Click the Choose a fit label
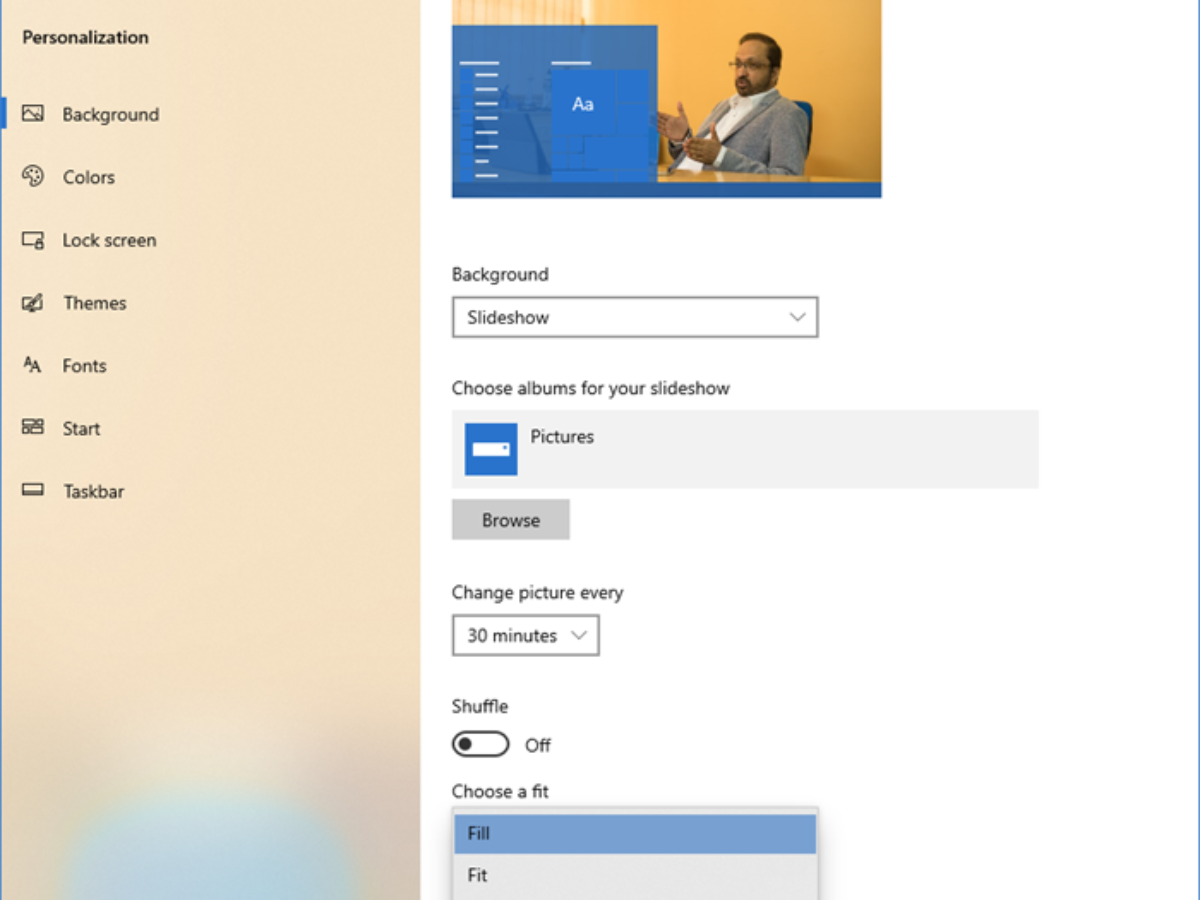This screenshot has height=900, width=1200. pos(500,791)
